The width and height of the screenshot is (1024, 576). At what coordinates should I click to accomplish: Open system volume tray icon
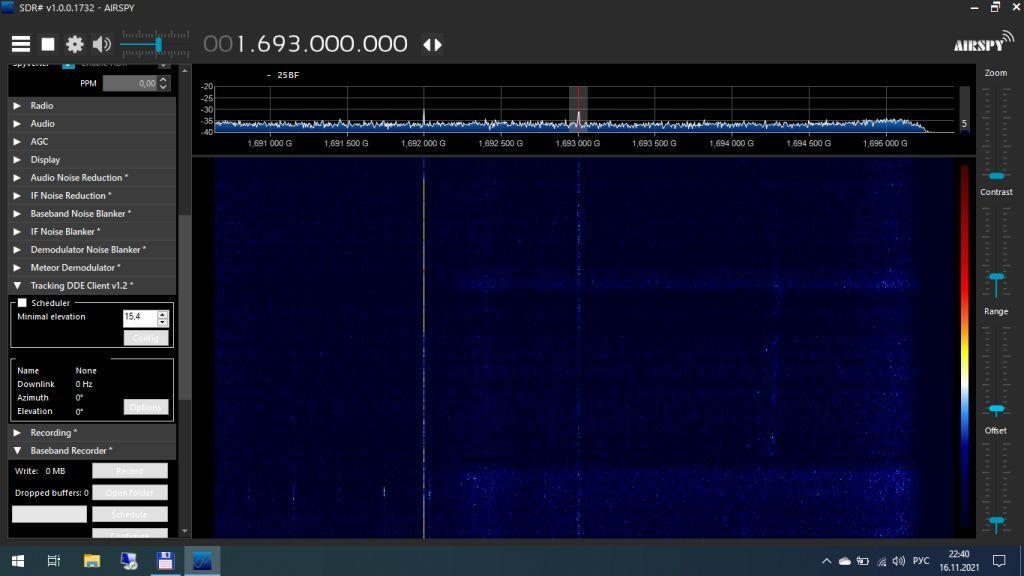(899, 561)
